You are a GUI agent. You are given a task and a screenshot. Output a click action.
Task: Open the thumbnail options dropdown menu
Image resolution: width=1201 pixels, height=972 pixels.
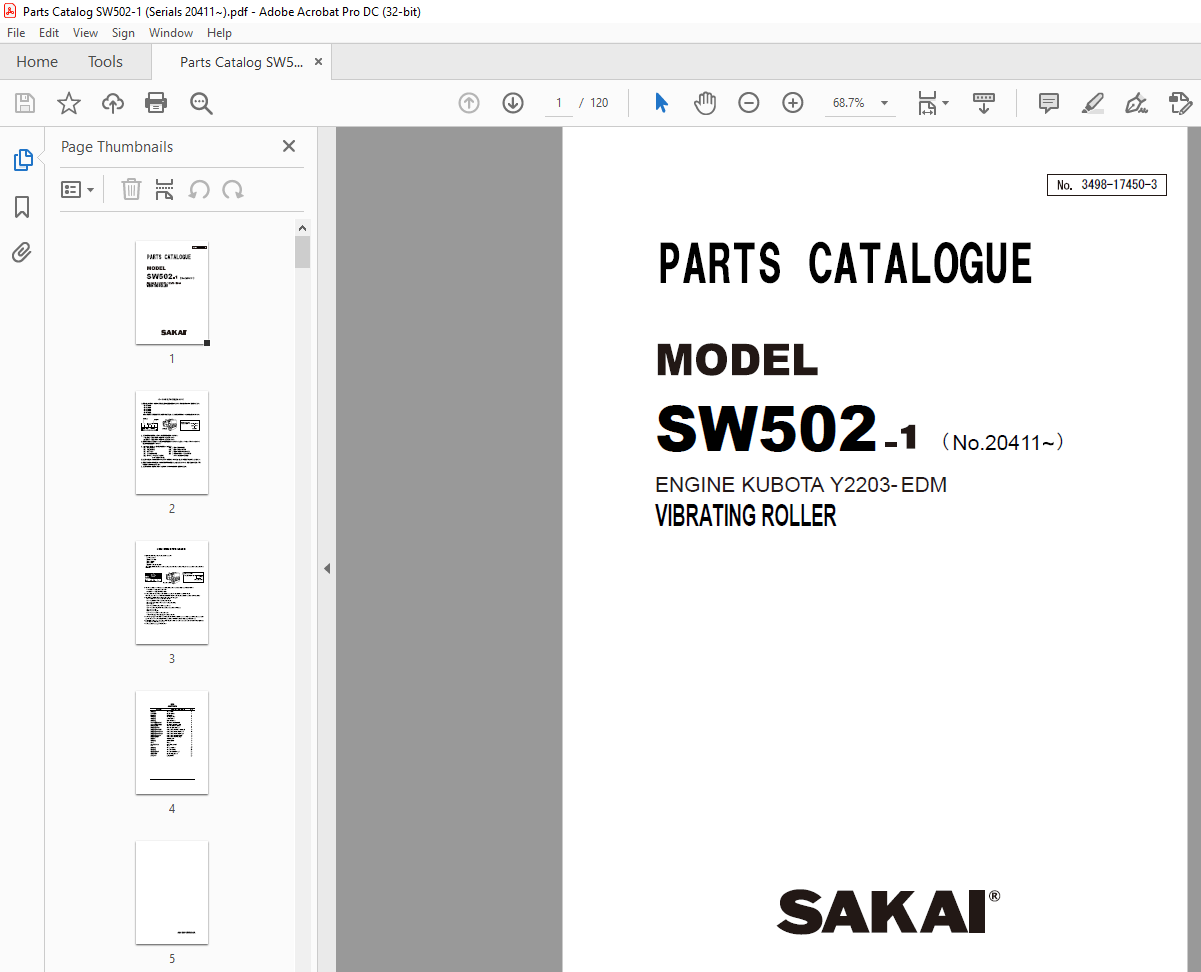[78, 189]
